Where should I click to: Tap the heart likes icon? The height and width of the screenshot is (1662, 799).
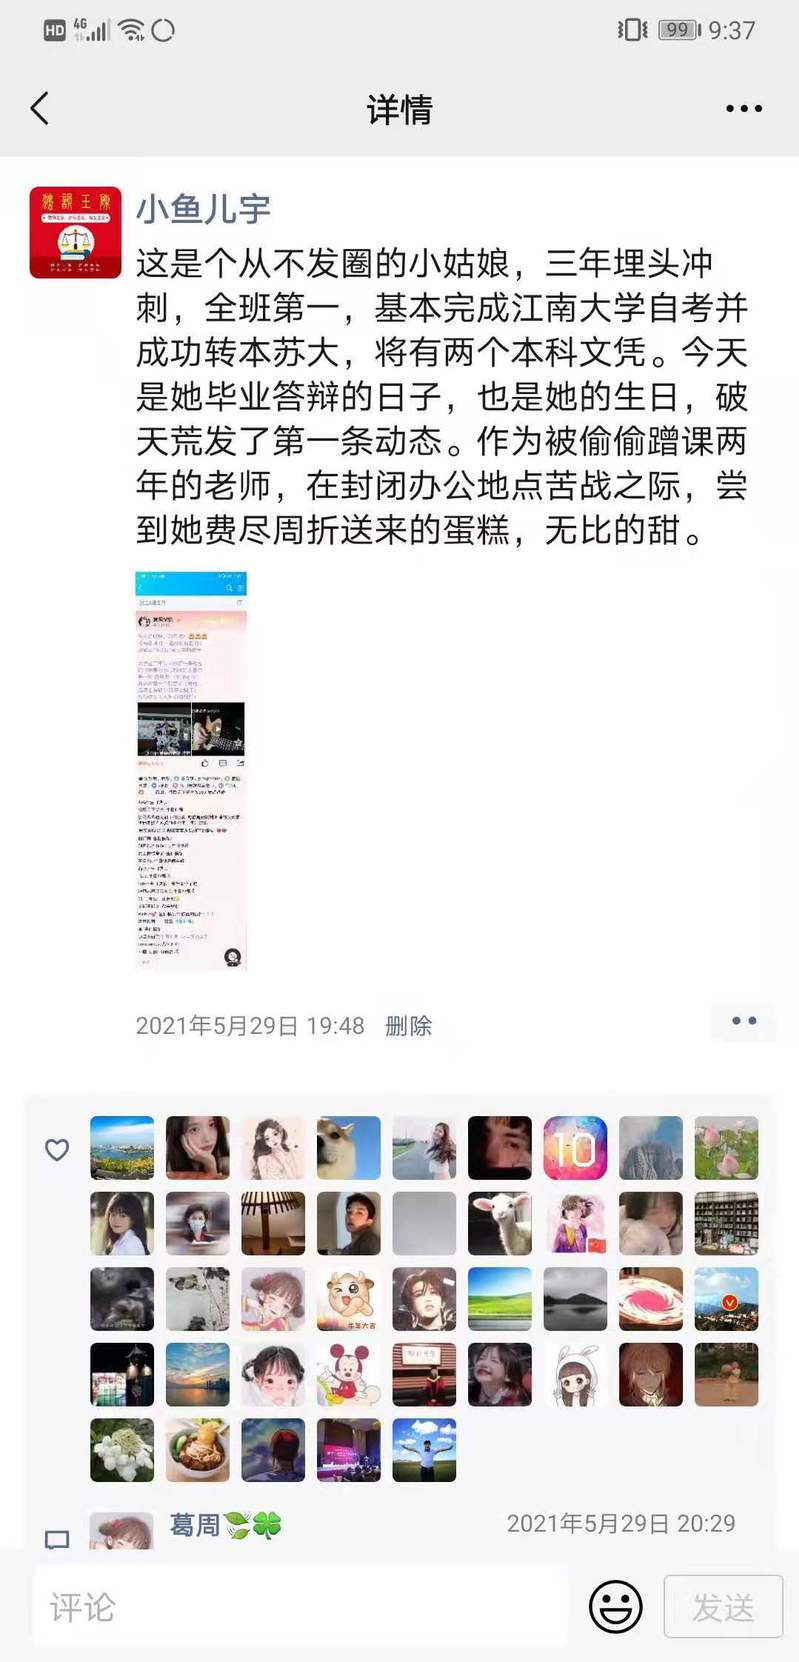tap(57, 1150)
